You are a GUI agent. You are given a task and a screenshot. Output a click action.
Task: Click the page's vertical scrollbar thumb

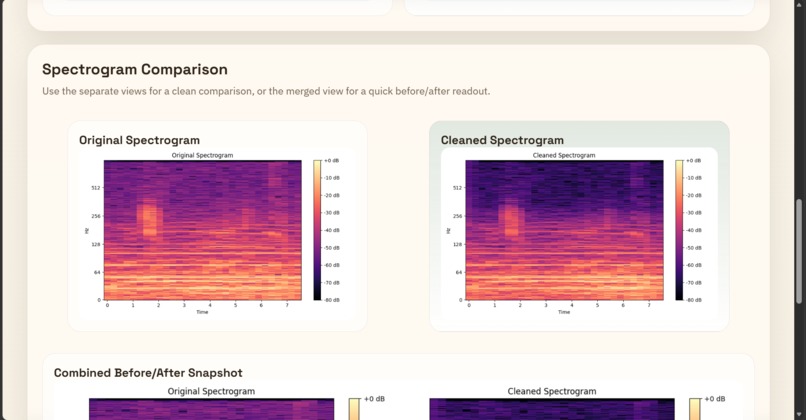pyautogui.click(x=798, y=251)
